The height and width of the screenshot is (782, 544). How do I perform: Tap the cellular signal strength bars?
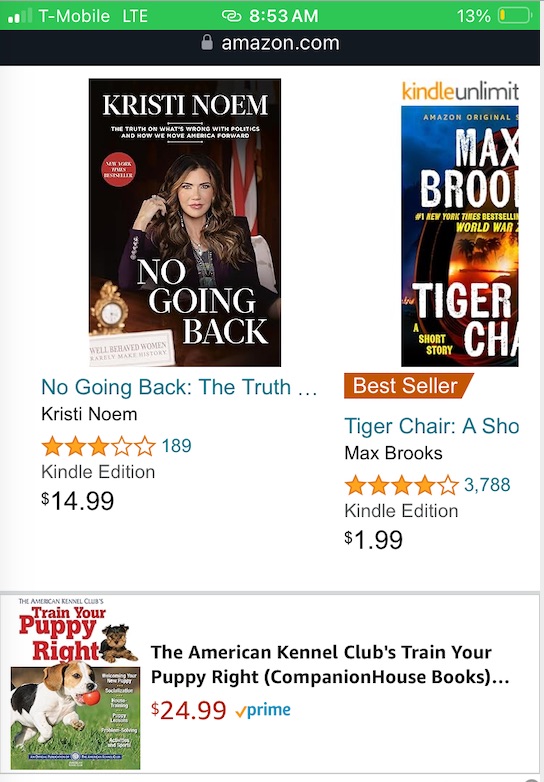(x=20, y=15)
